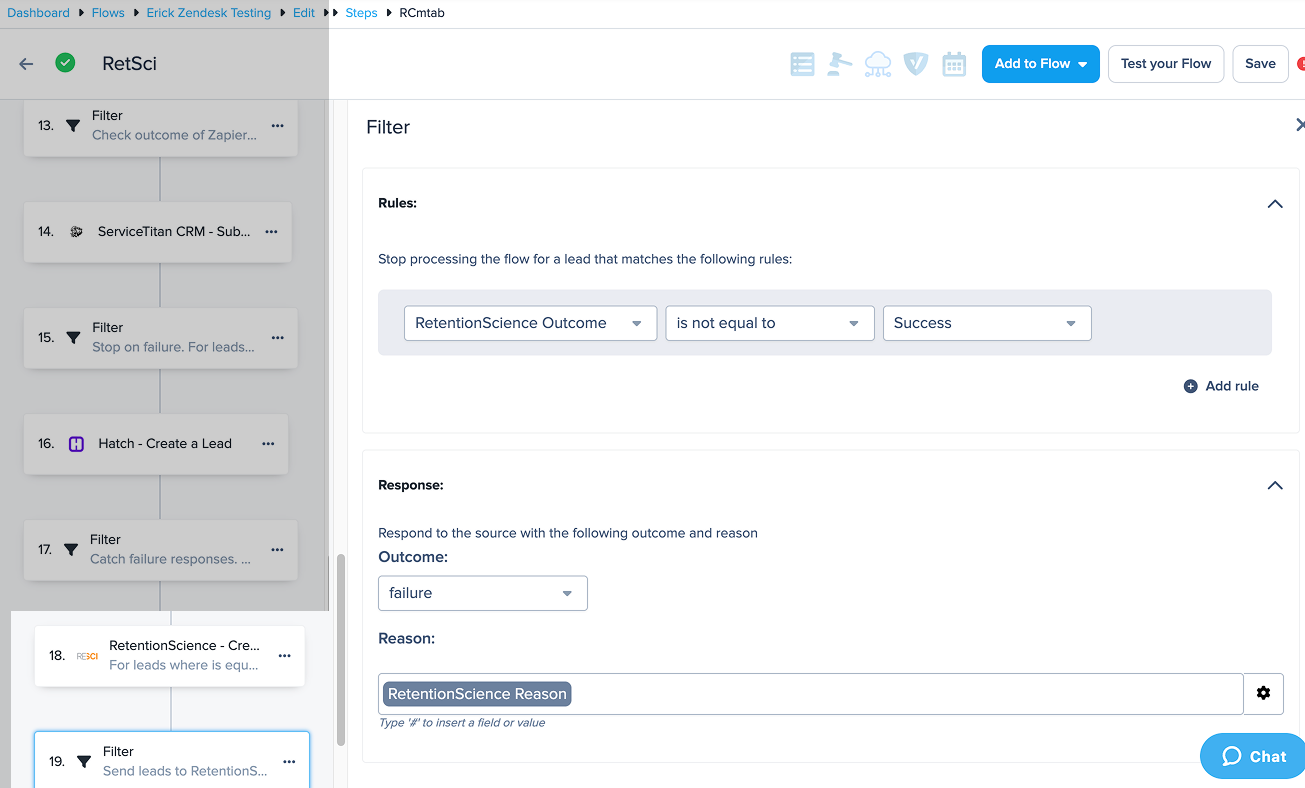The height and width of the screenshot is (788, 1305).
Task: Click the Test your Flow button
Action: coord(1166,64)
